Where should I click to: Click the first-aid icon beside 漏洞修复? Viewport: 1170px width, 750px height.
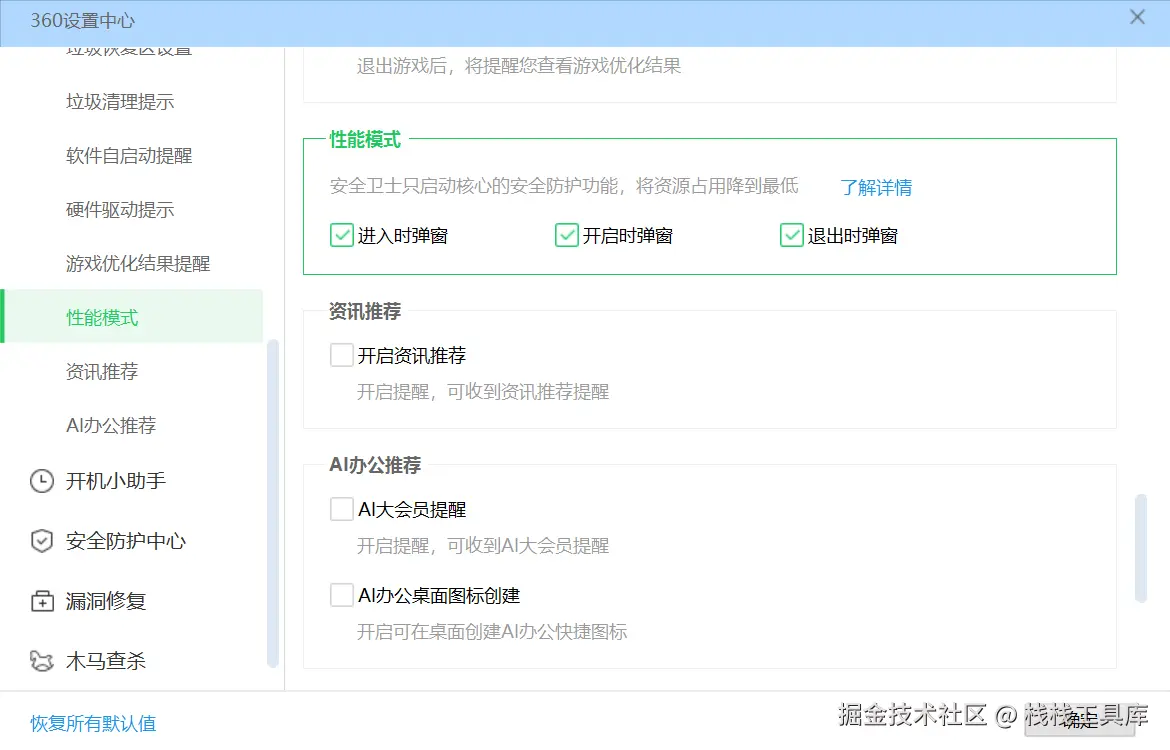(42, 601)
